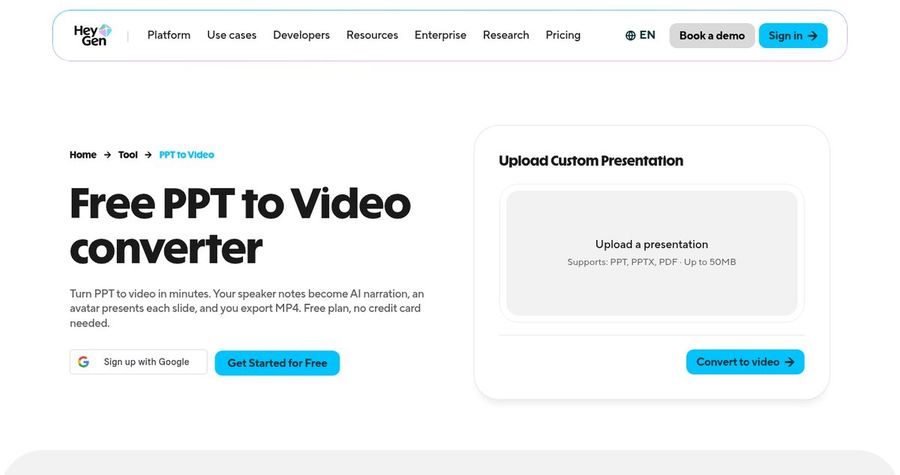The image size is (900, 475).
Task: Click the Google logo icon
Action: [84, 362]
